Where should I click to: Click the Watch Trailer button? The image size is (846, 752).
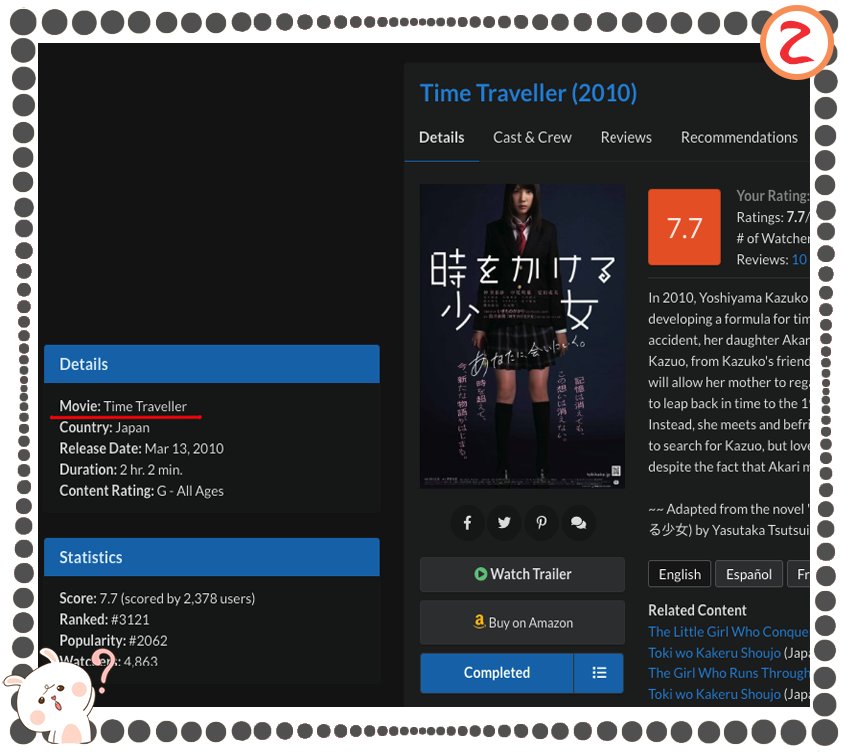click(x=522, y=575)
